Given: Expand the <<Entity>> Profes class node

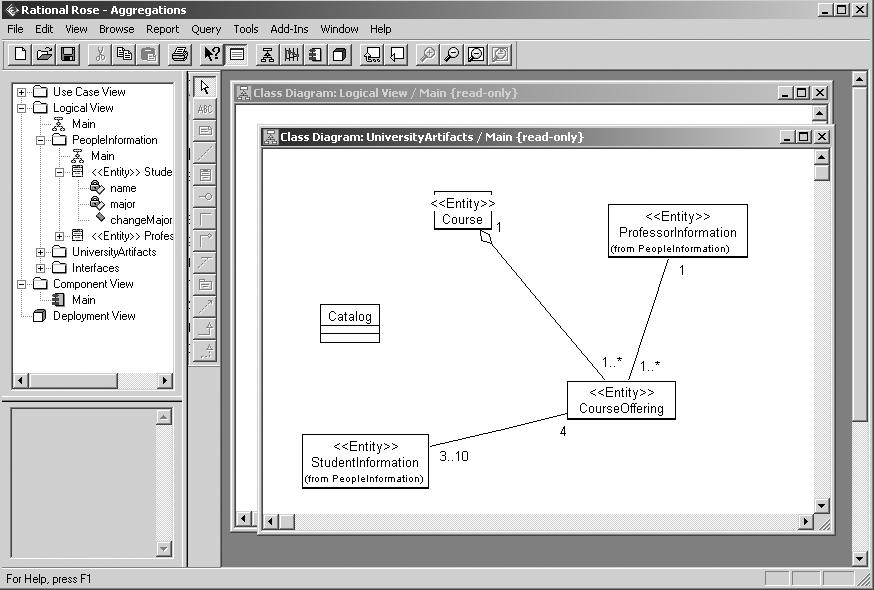Looking at the screenshot, I should tap(59, 236).
